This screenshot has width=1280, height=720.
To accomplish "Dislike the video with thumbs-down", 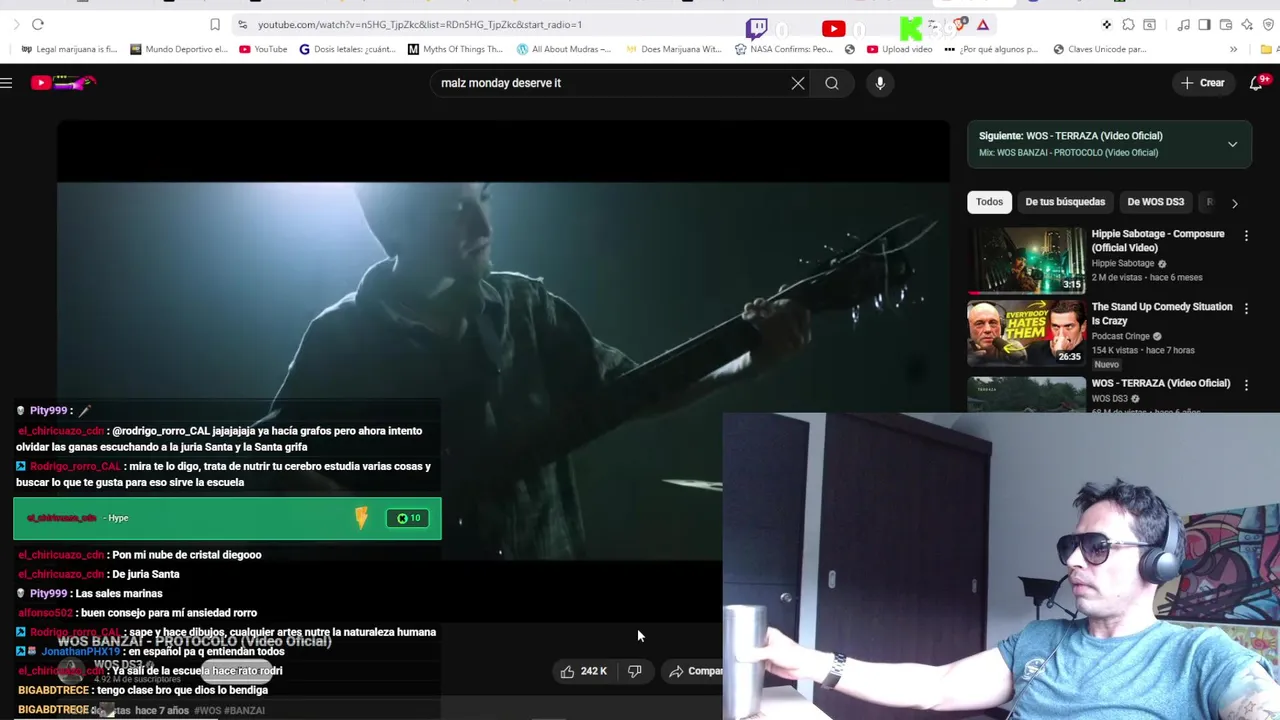I will tap(634, 671).
